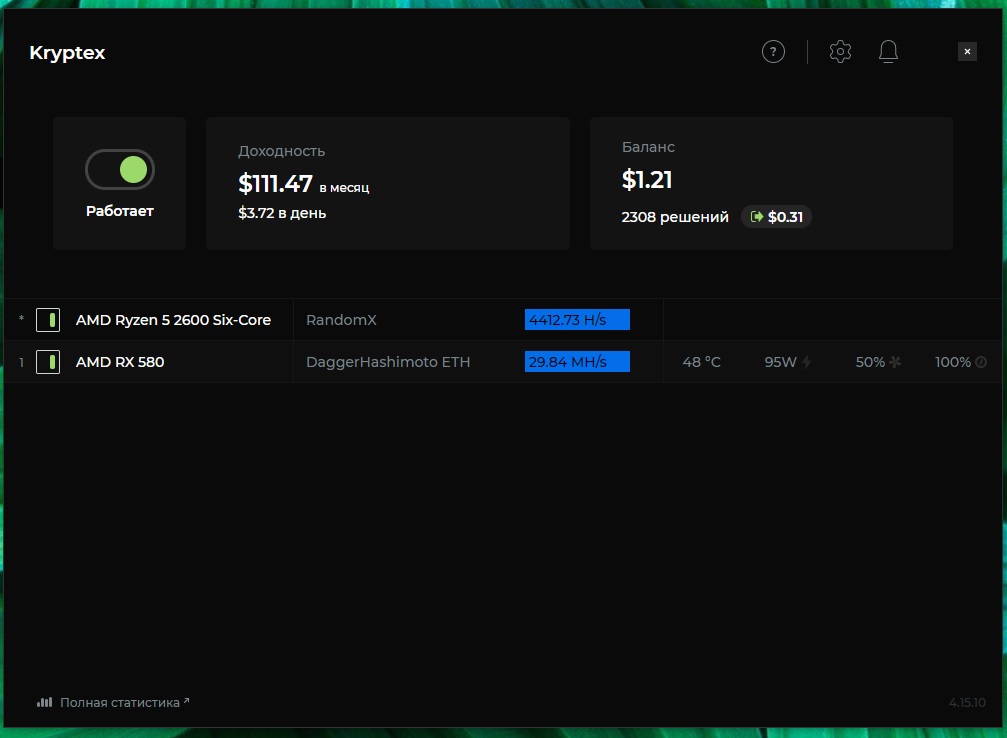The width and height of the screenshot is (1007, 738).
Task: Open notifications bell icon
Action: point(888,51)
